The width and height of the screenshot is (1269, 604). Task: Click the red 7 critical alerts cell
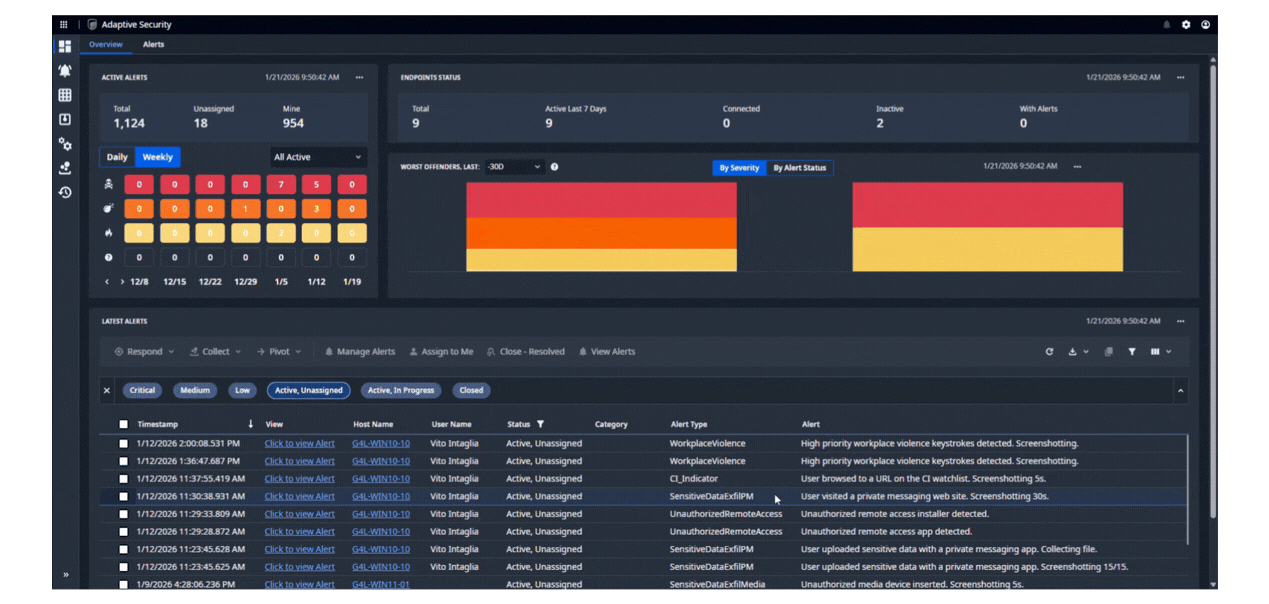pyautogui.click(x=279, y=185)
